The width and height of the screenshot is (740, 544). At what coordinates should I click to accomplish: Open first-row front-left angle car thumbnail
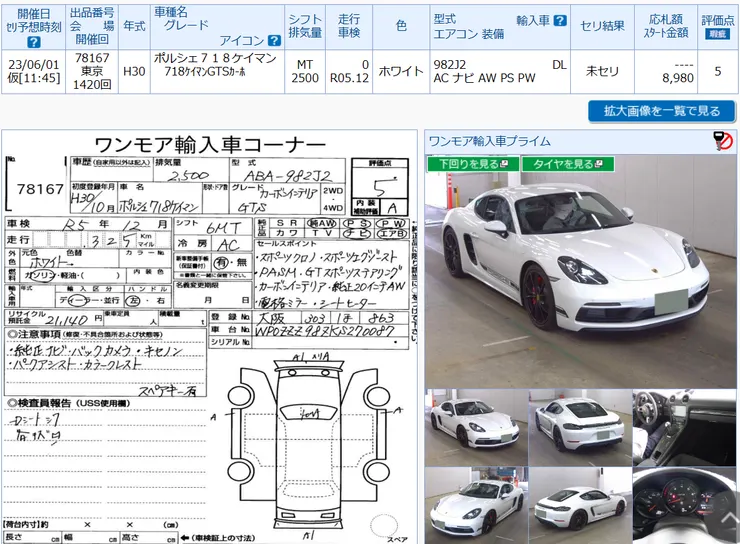pos(476,427)
